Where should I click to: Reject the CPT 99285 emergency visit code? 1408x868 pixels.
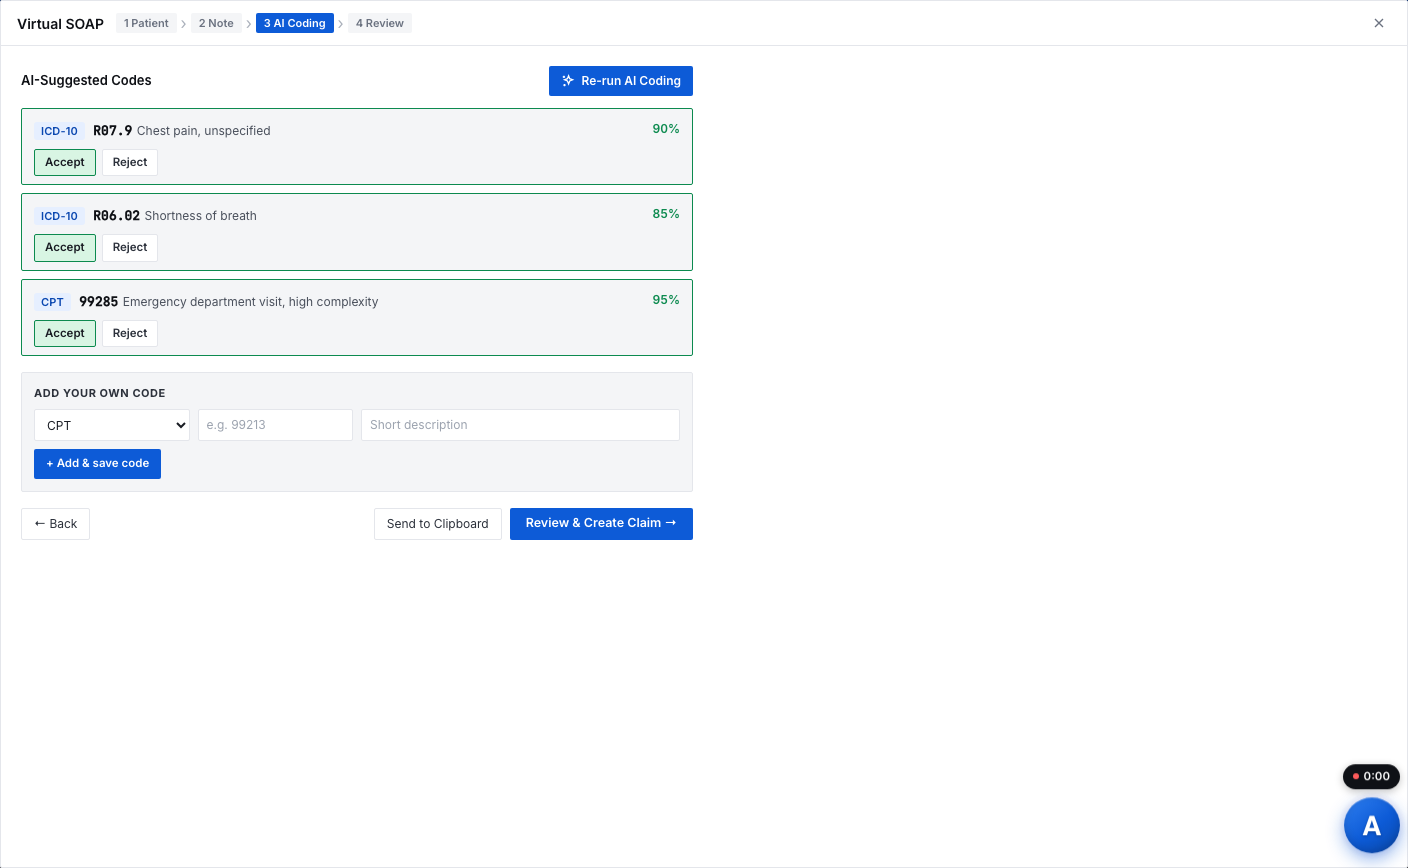point(130,333)
